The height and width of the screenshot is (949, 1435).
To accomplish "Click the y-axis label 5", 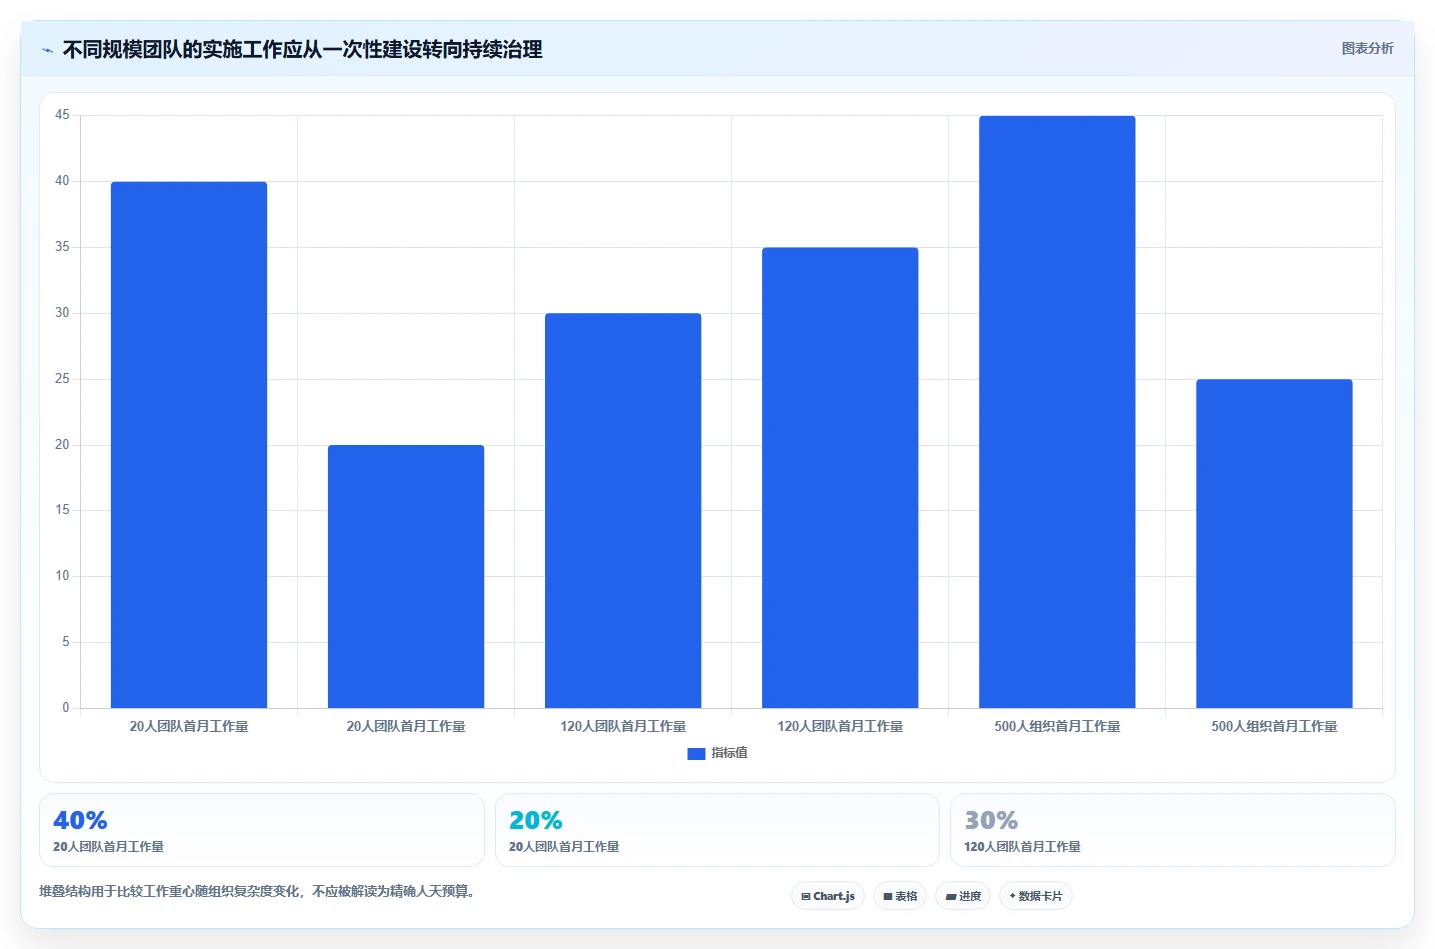I will (66, 642).
